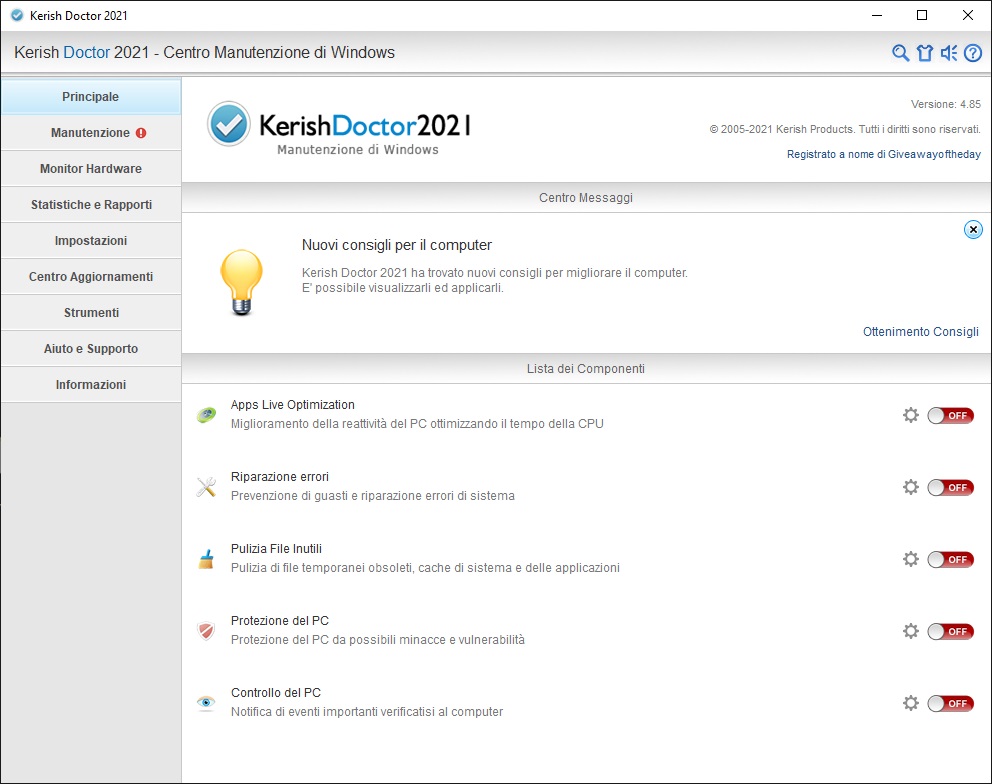Dismiss the Centro Messaggi notification

(973, 229)
